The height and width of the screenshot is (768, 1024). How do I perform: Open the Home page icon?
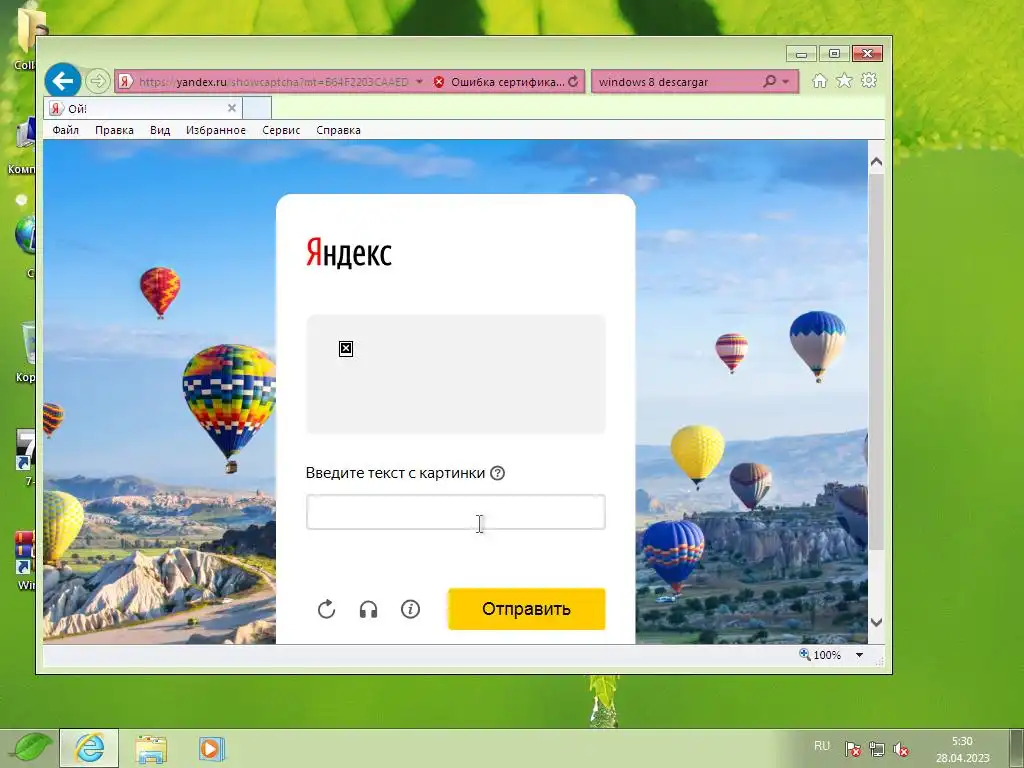(x=819, y=81)
